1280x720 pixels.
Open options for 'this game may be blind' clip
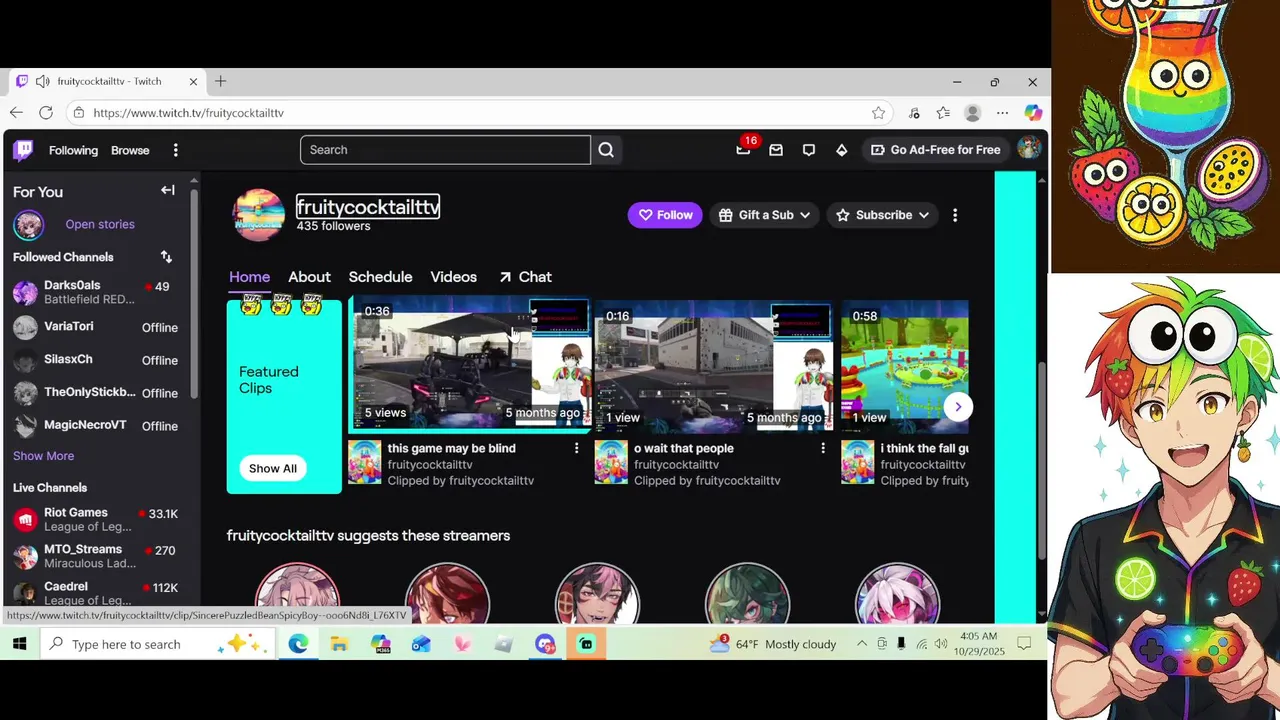[576, 448]
